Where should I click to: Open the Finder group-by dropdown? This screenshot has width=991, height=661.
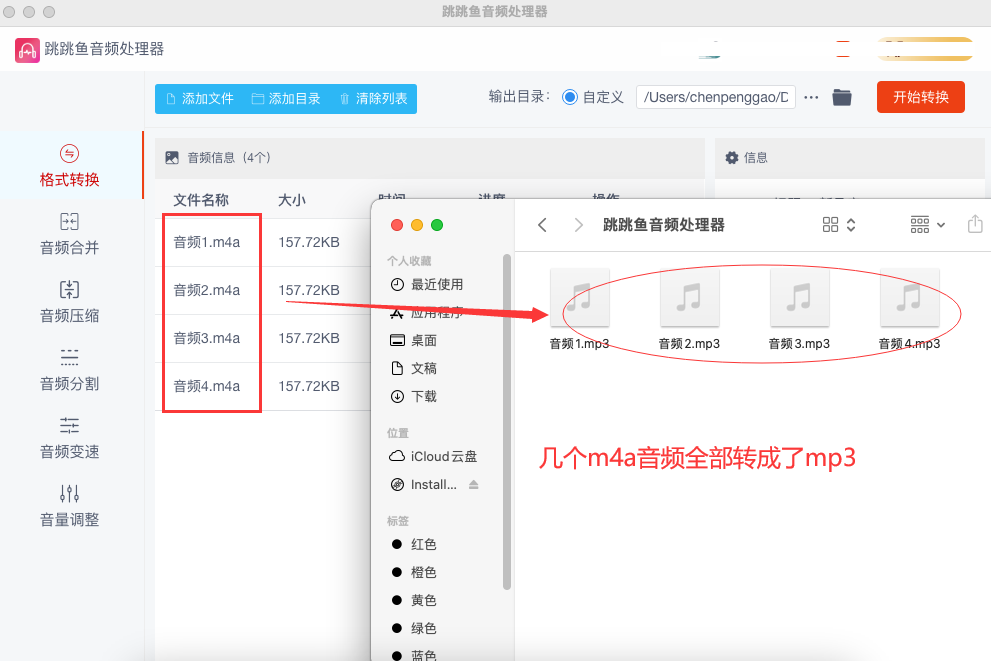click(927, 225)
